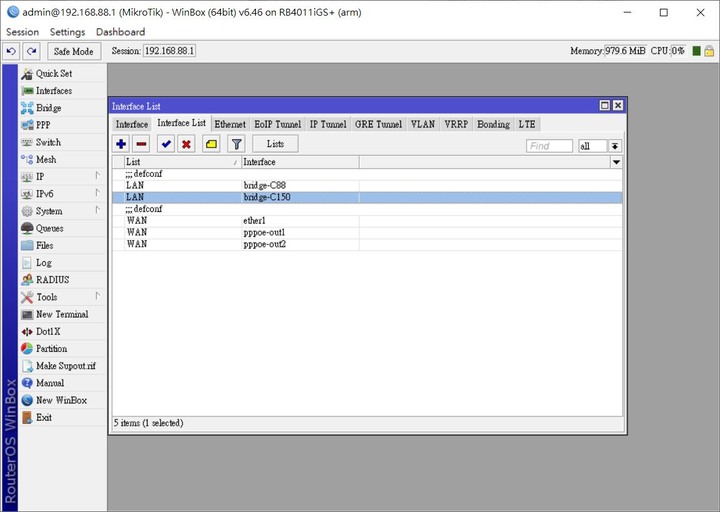
Task: Switch to the VRRP tab
Action: tap(456, 124)
